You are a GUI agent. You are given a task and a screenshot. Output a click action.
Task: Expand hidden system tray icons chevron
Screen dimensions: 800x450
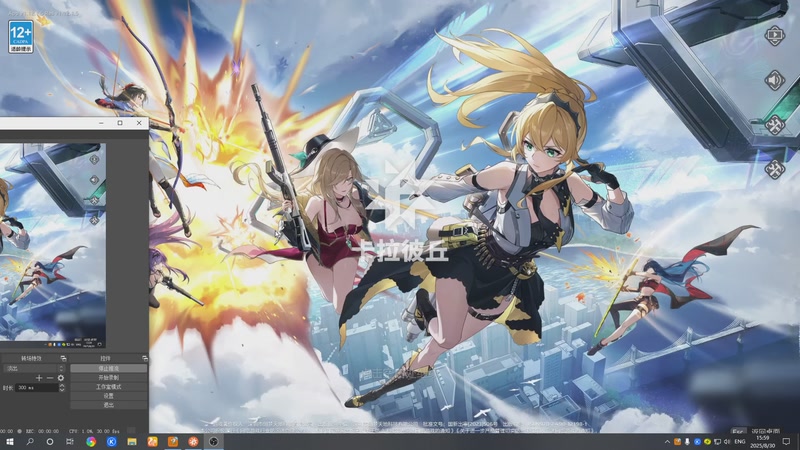coord(667,442)
